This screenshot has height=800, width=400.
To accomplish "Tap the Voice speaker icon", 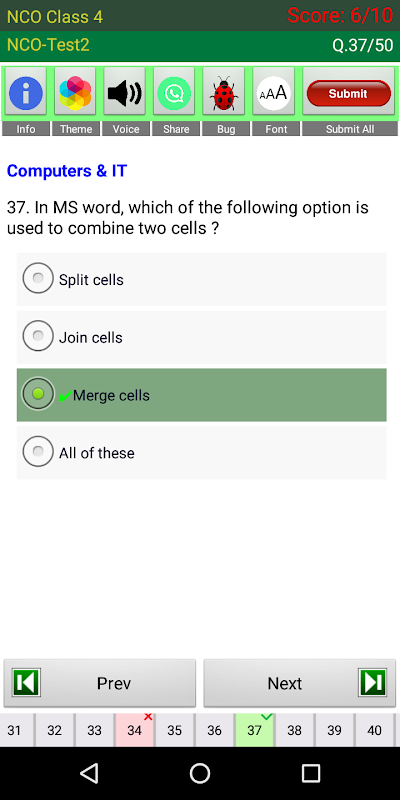I will (x=124, y=93).
